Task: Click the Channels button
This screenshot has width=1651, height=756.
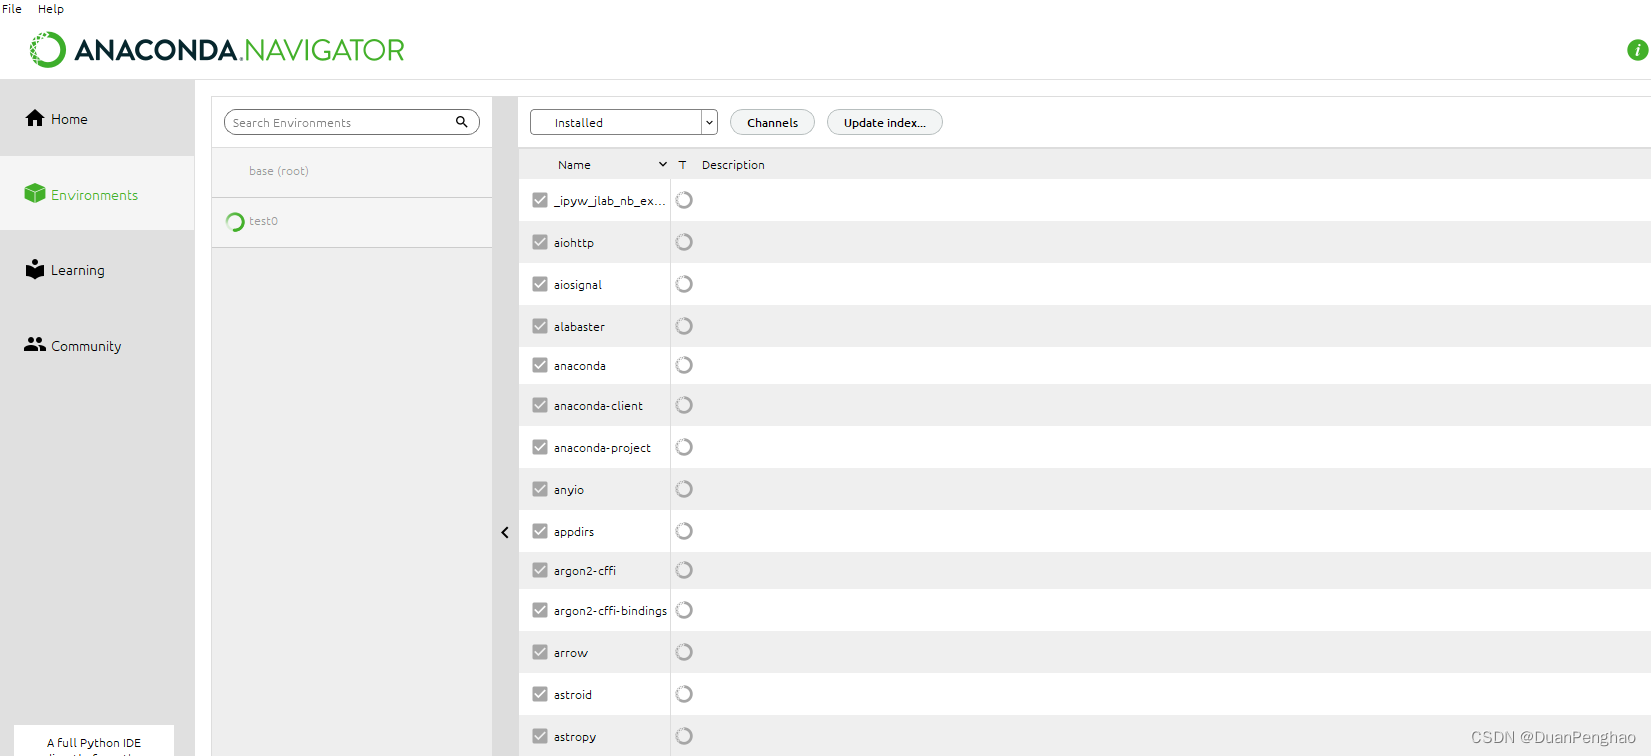Action: point(772,122)
